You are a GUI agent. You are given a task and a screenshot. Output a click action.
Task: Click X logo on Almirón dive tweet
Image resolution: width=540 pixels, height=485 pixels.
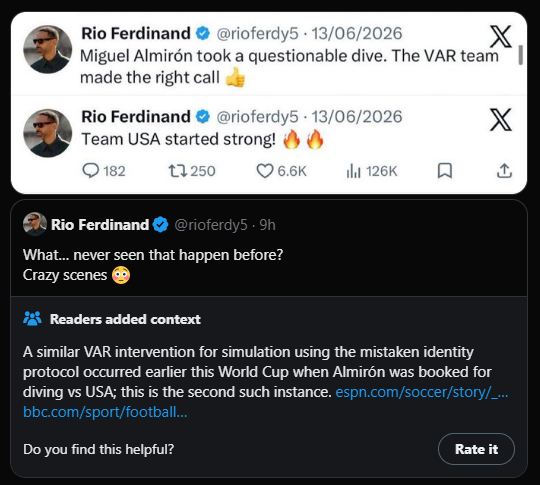tap(501, 37)
